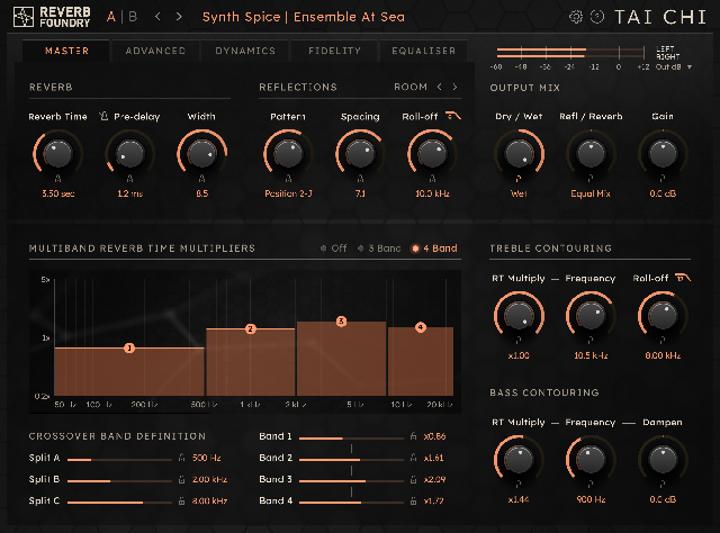The height and width of the screenshot is (533, 720).
Task: Click the Dry / Wet knob
Action: point(519,153)
